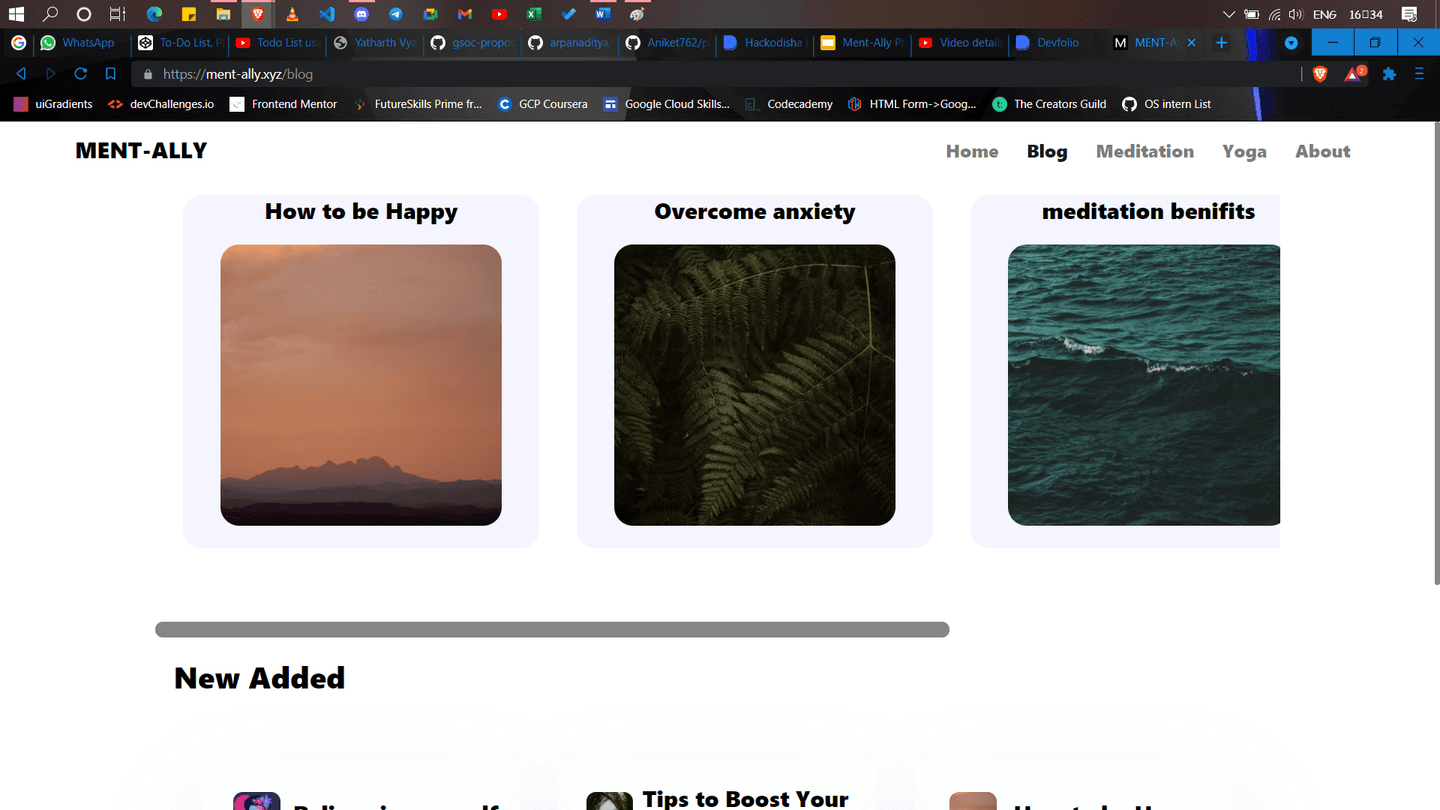Open the uiGradients bookmark
Image resolution: width=1440 pixels, height=810 pixels.
pos(53,104)
